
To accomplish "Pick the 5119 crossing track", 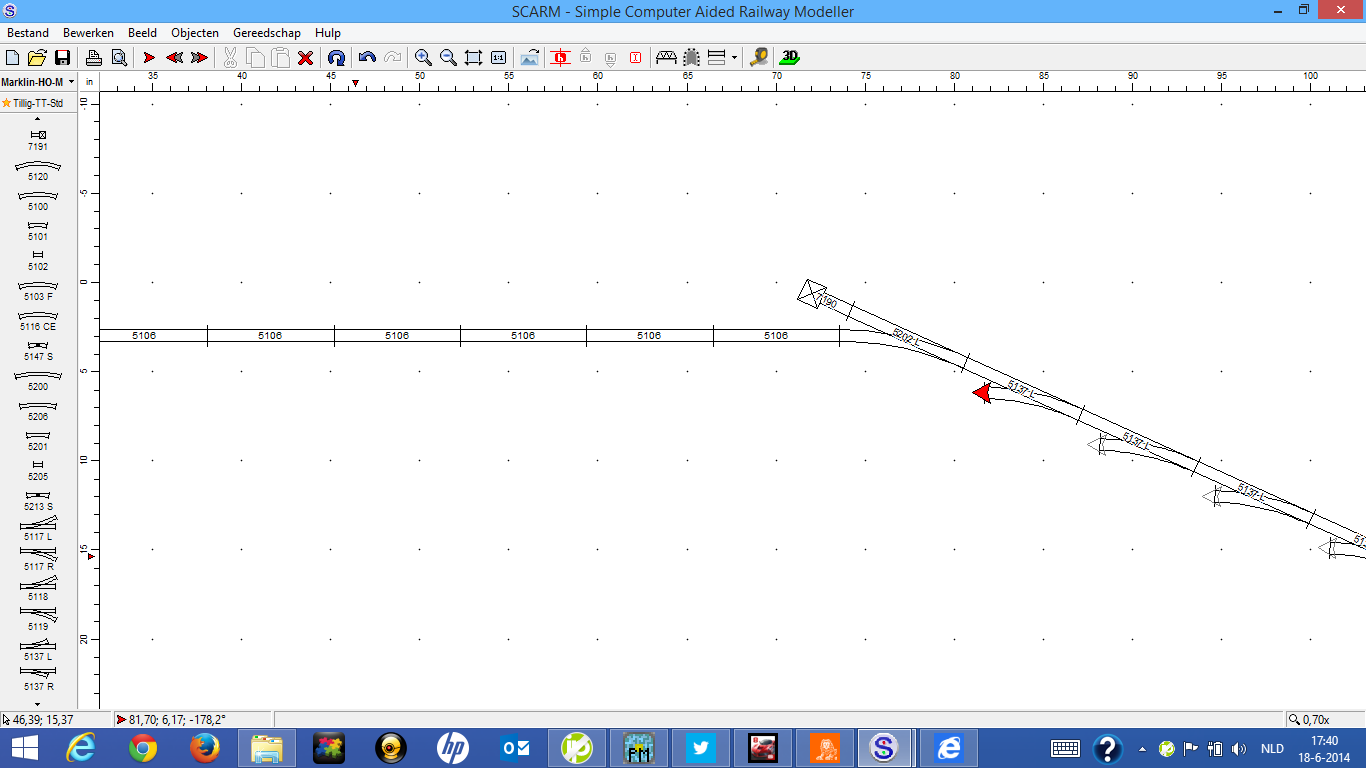I will (38, 618).
